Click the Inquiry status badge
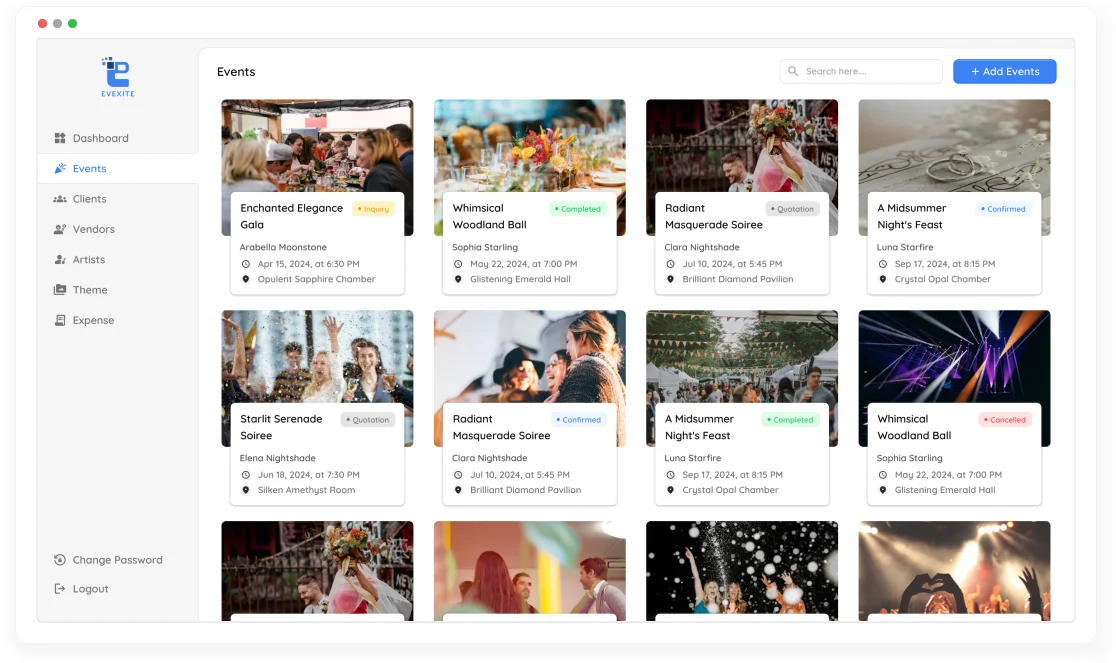 [x=374, y=209]
